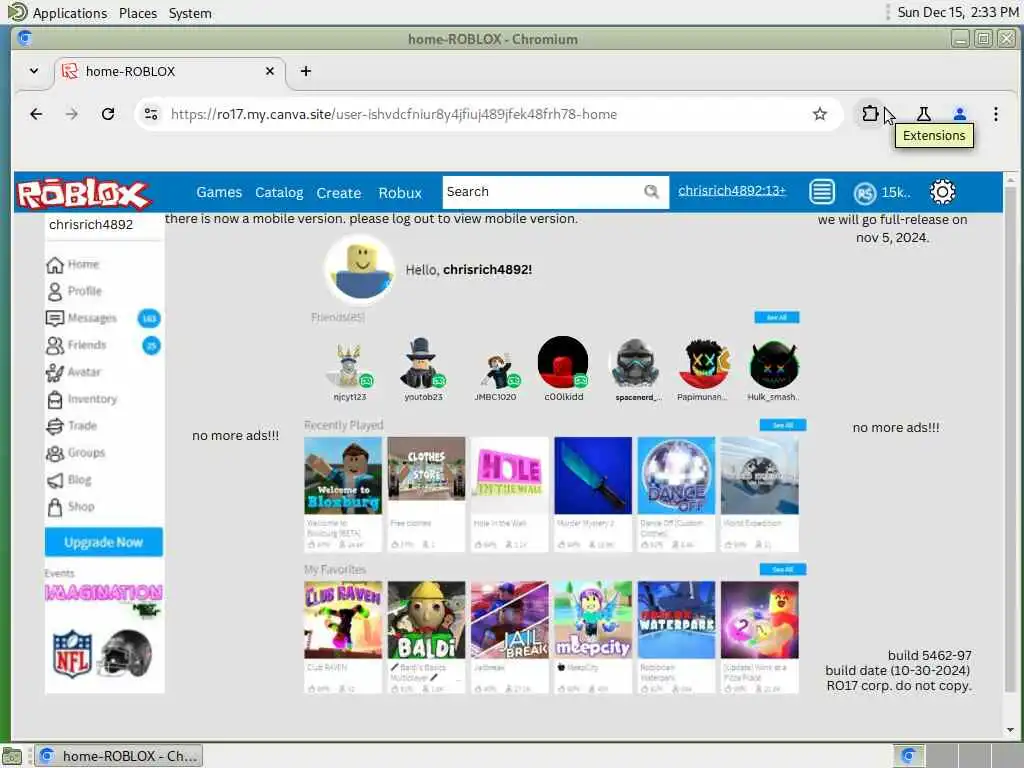Reload the page

click(108, 114)
